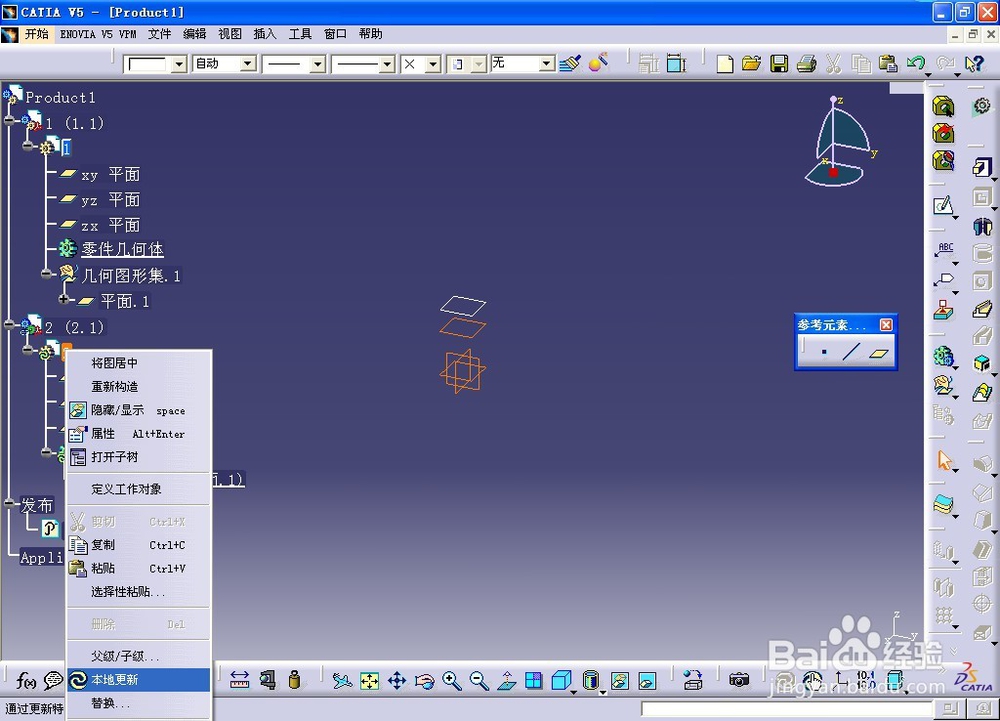Select the Product1 root node
This screenshot has height=721, width=1000.
[60, 98]
